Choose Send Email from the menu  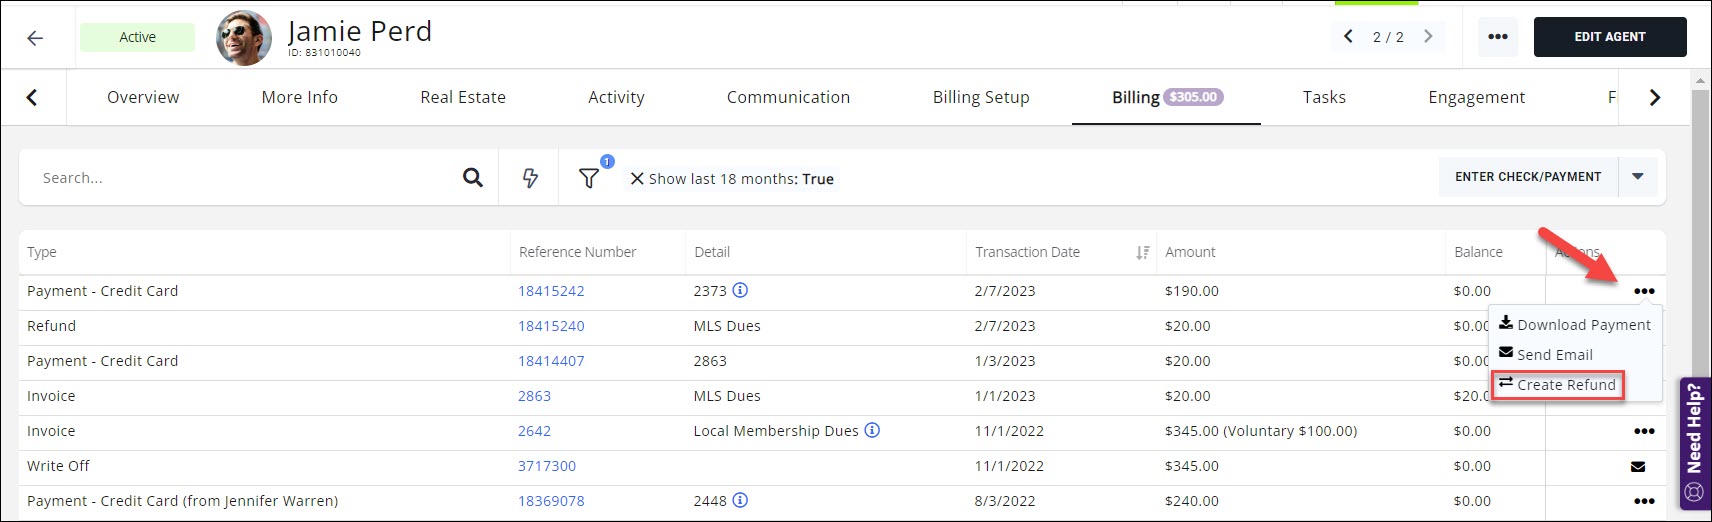click(1546, 354)
